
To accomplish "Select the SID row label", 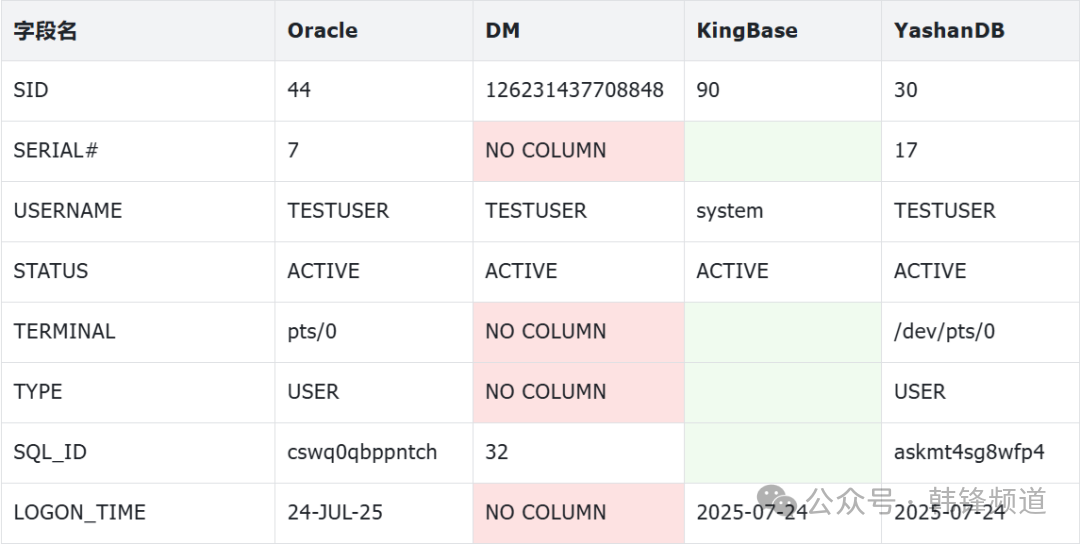I will click(x=31, y=90).
